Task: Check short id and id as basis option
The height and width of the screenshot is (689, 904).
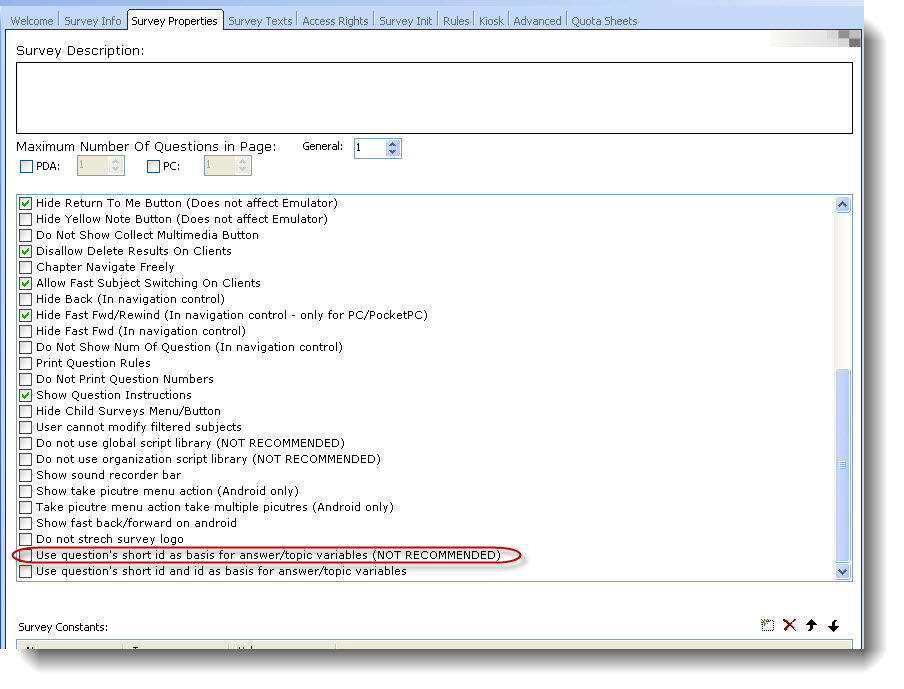Action: point(25,571)
